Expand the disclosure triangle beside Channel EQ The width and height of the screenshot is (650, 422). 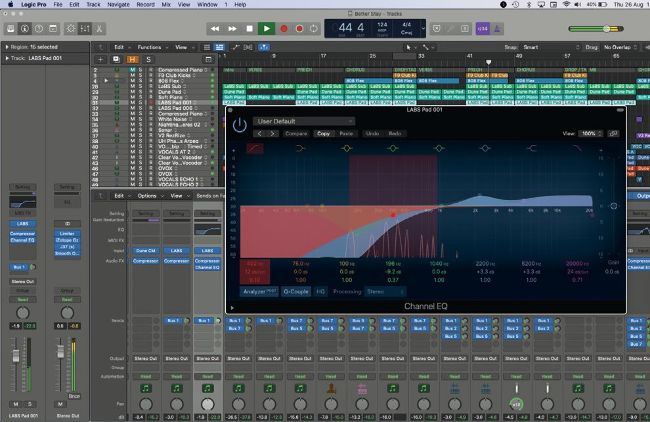click(x=232, y=308)
